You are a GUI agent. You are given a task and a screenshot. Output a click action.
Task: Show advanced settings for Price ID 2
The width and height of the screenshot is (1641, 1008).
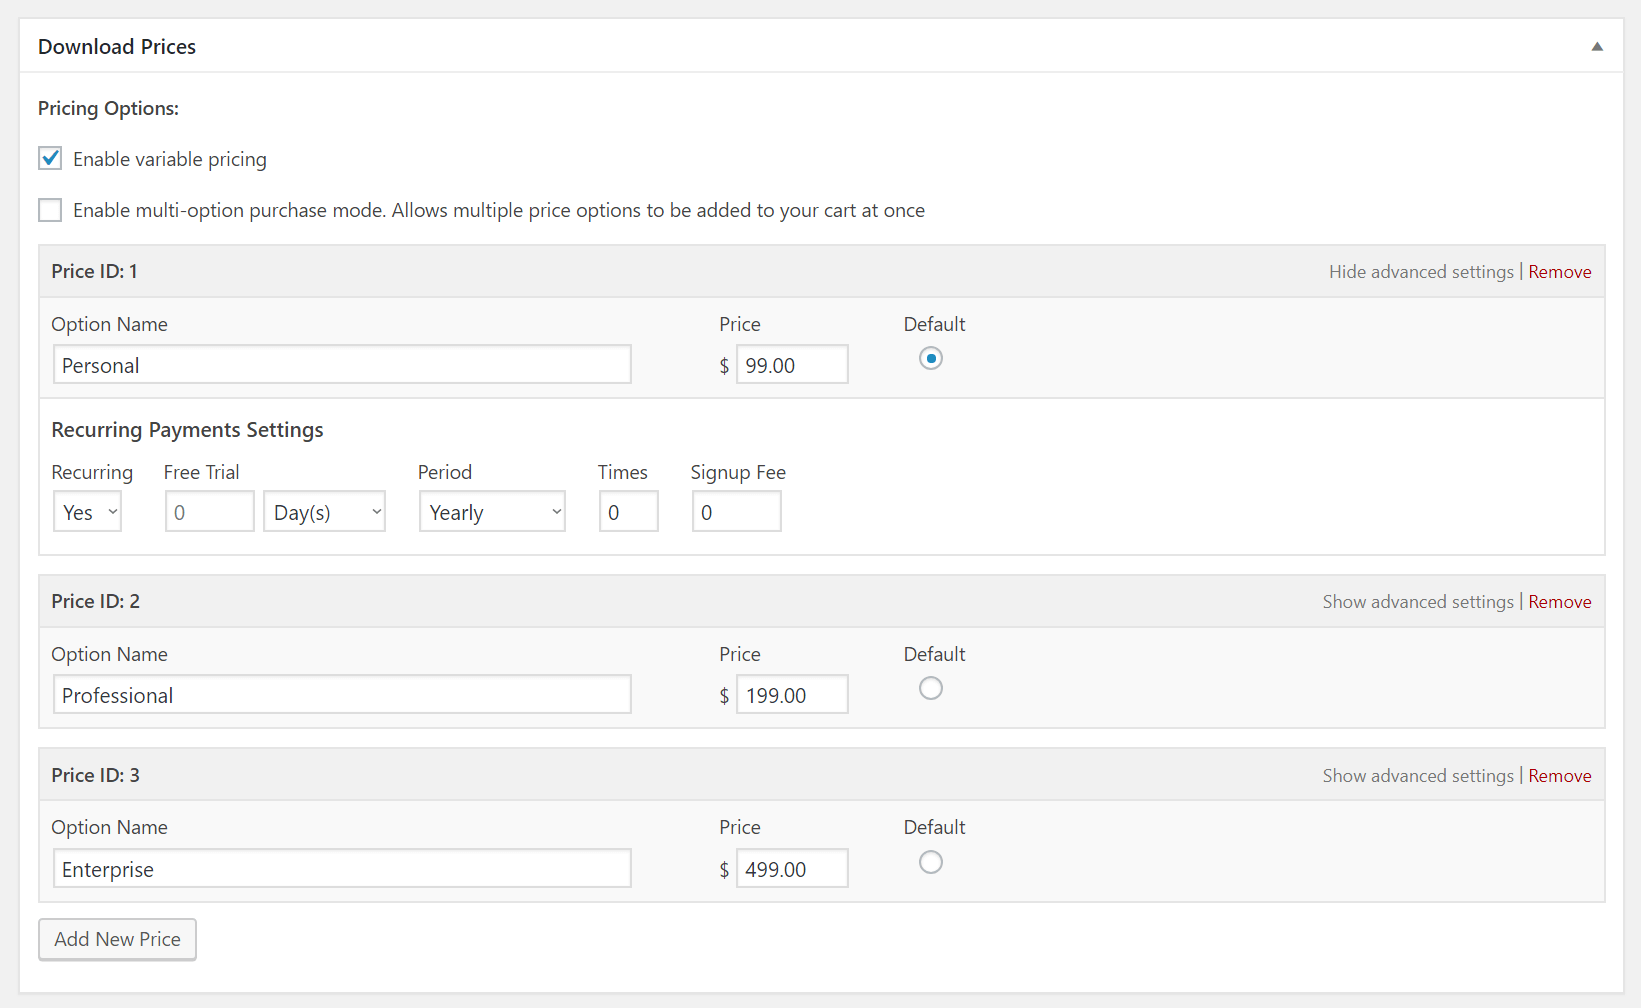pyautogui.click(x=1417, y=602)
